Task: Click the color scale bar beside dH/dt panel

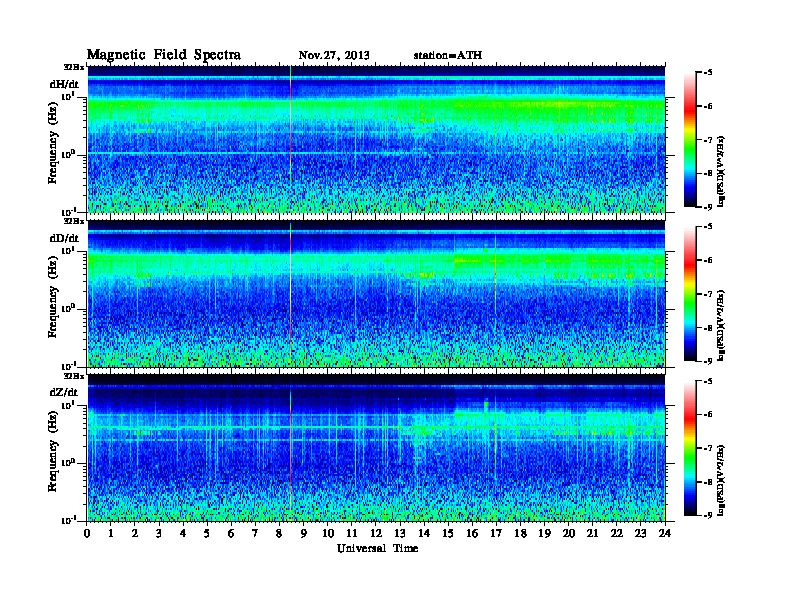Action: click(690, 140)
